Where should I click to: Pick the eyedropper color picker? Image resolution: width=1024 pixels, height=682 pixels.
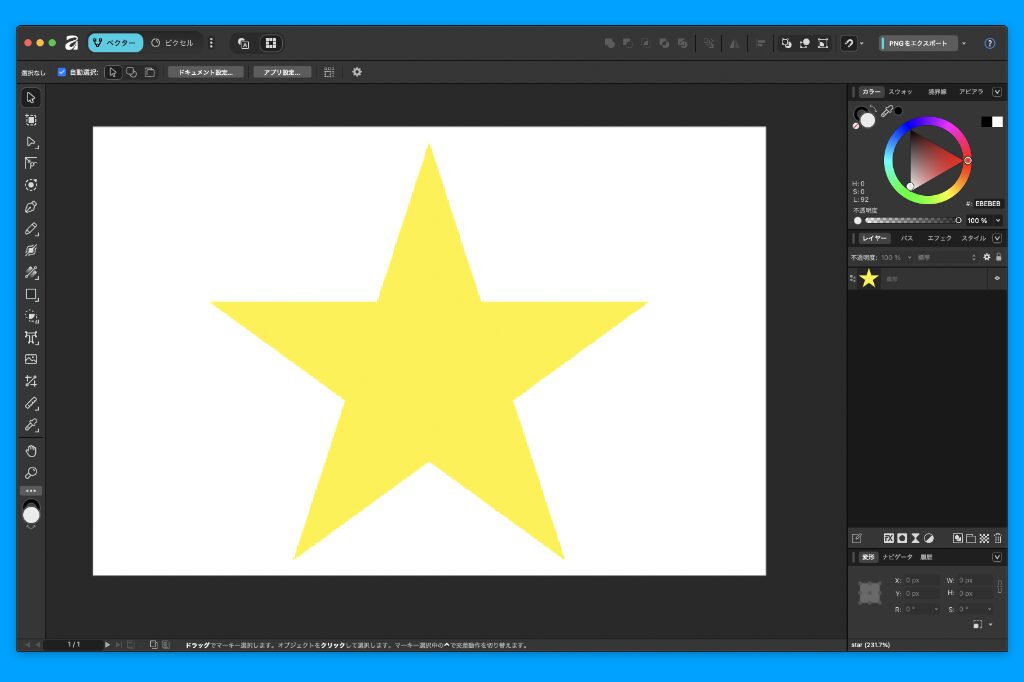point(886,112)
